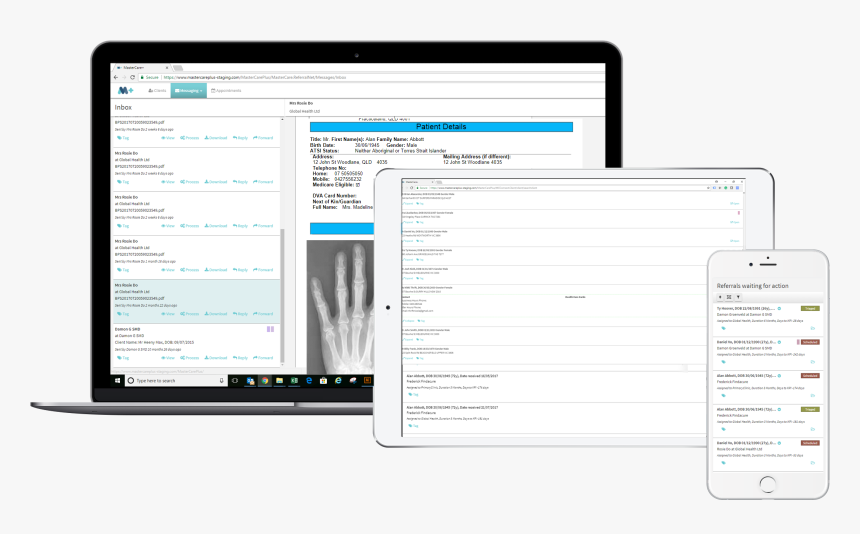Reload the page in laptop browser
Viewport: 860px width, 534px height.
pyautogui.click(x=132, y=77)
